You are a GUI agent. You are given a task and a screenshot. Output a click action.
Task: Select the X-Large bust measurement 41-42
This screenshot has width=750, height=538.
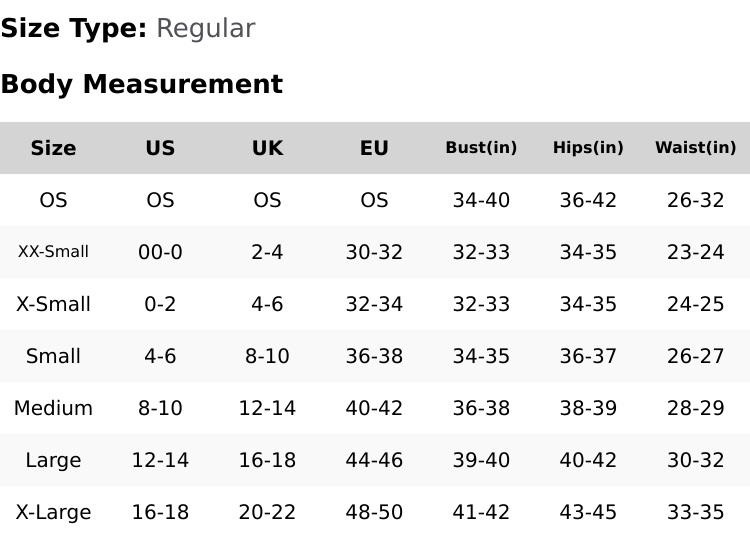(x=481, y=512)
